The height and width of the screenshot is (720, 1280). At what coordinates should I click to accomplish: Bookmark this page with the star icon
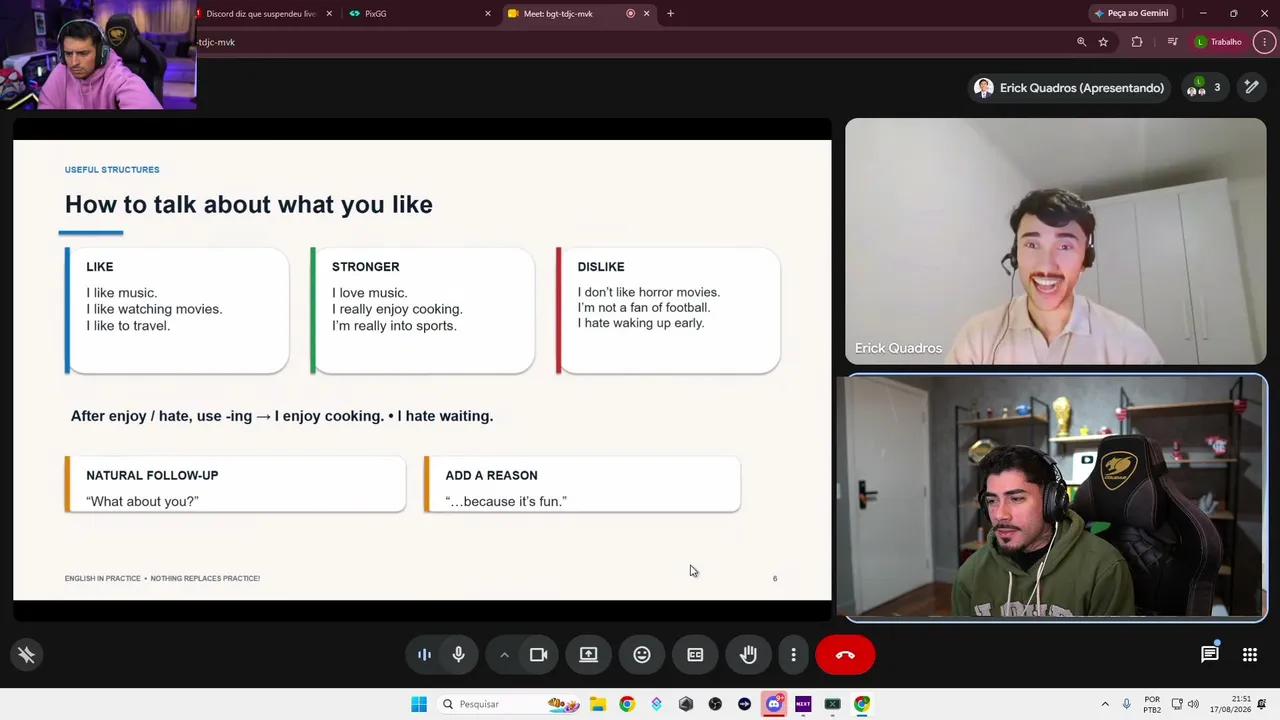pyautogui.click(x=1103, y=42)
